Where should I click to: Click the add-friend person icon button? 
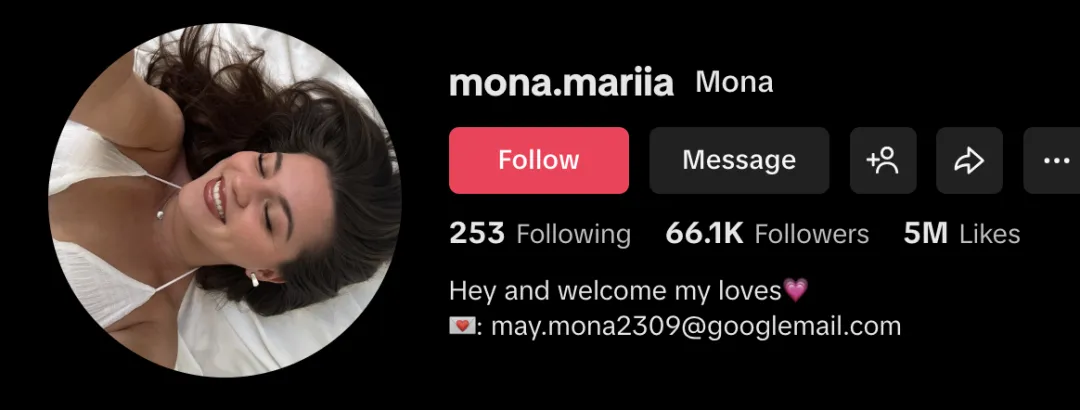point(883,161)
